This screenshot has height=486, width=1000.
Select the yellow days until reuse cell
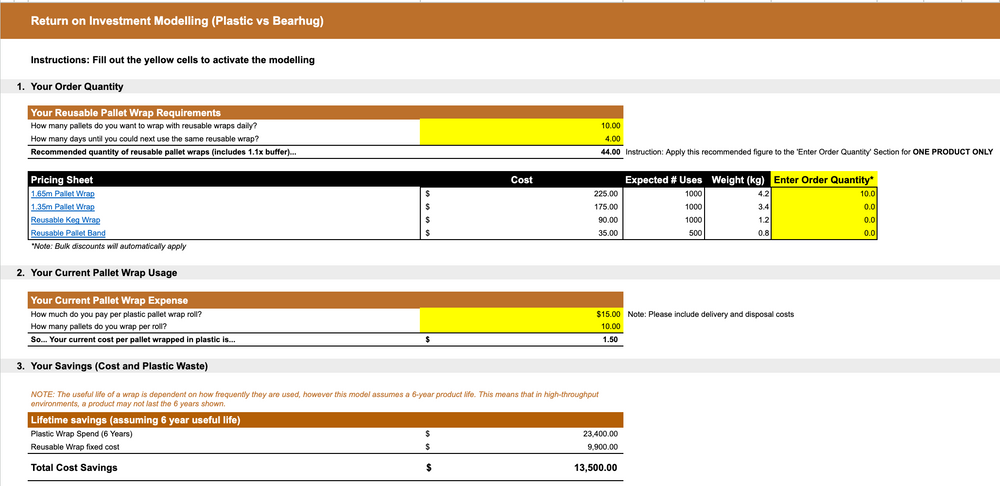tap(521, 139)
